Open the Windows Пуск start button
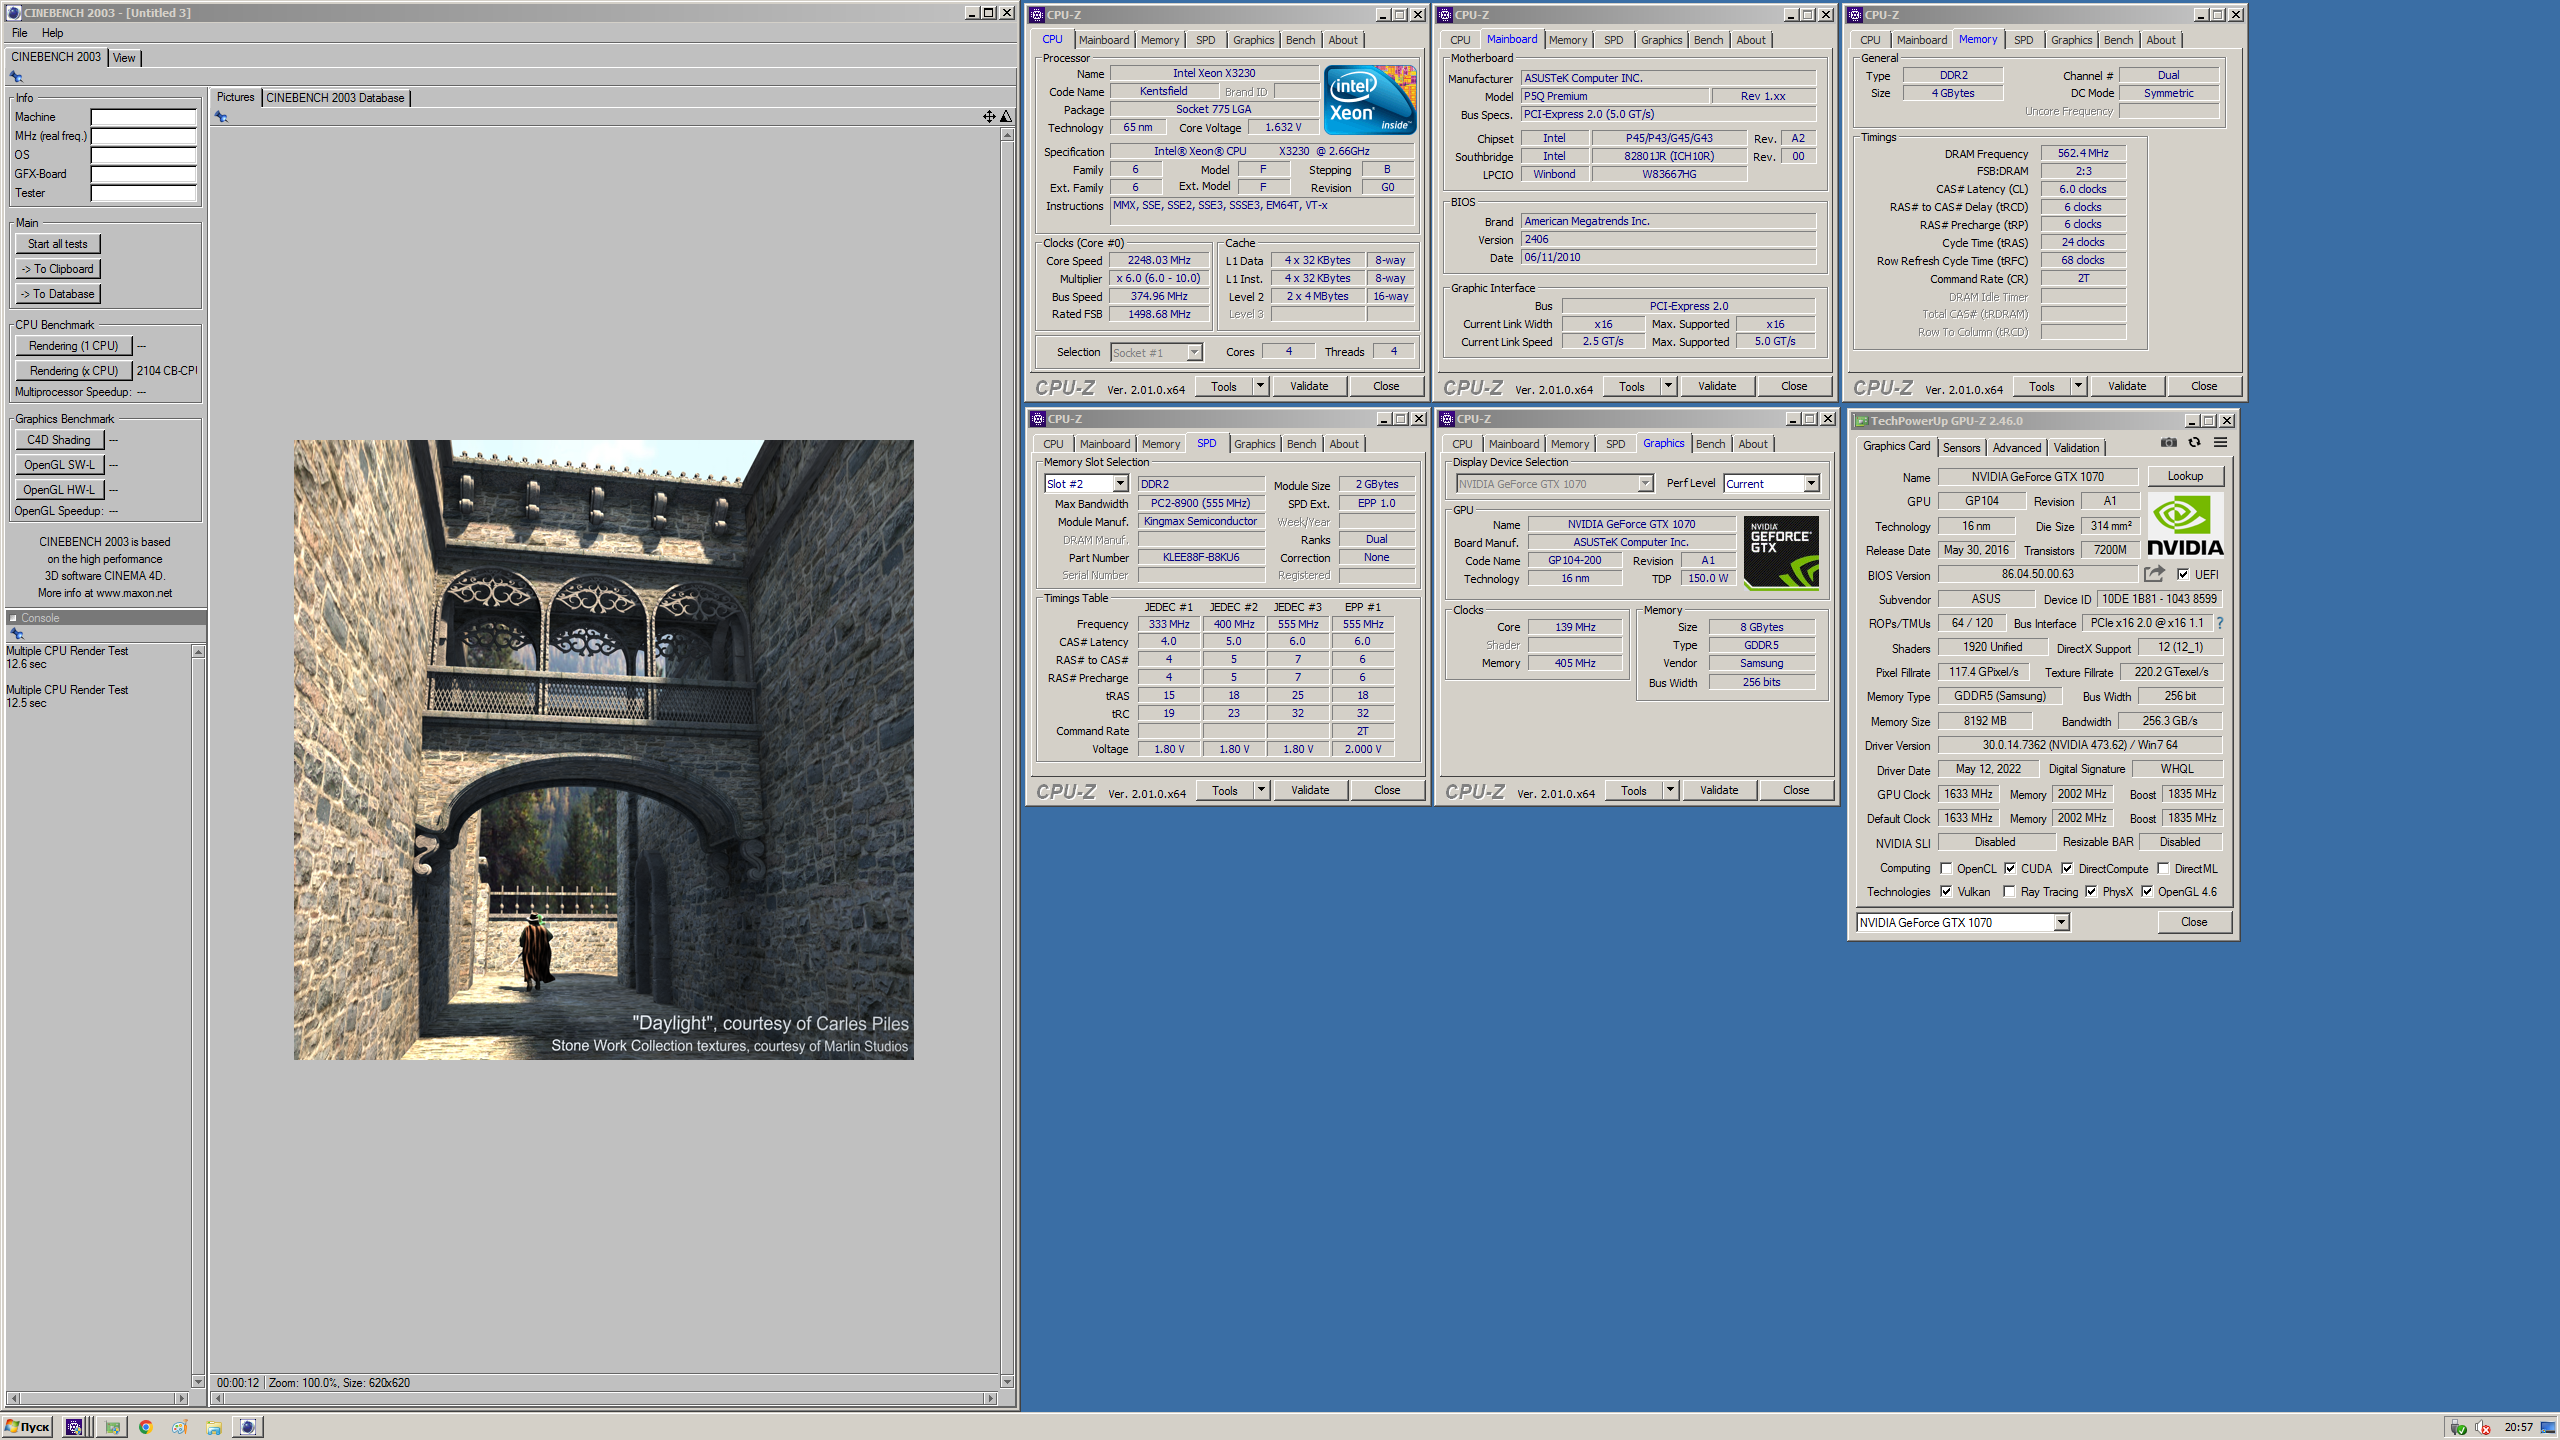Screen dimensions: 2560x1440 tap(28, 1427)
